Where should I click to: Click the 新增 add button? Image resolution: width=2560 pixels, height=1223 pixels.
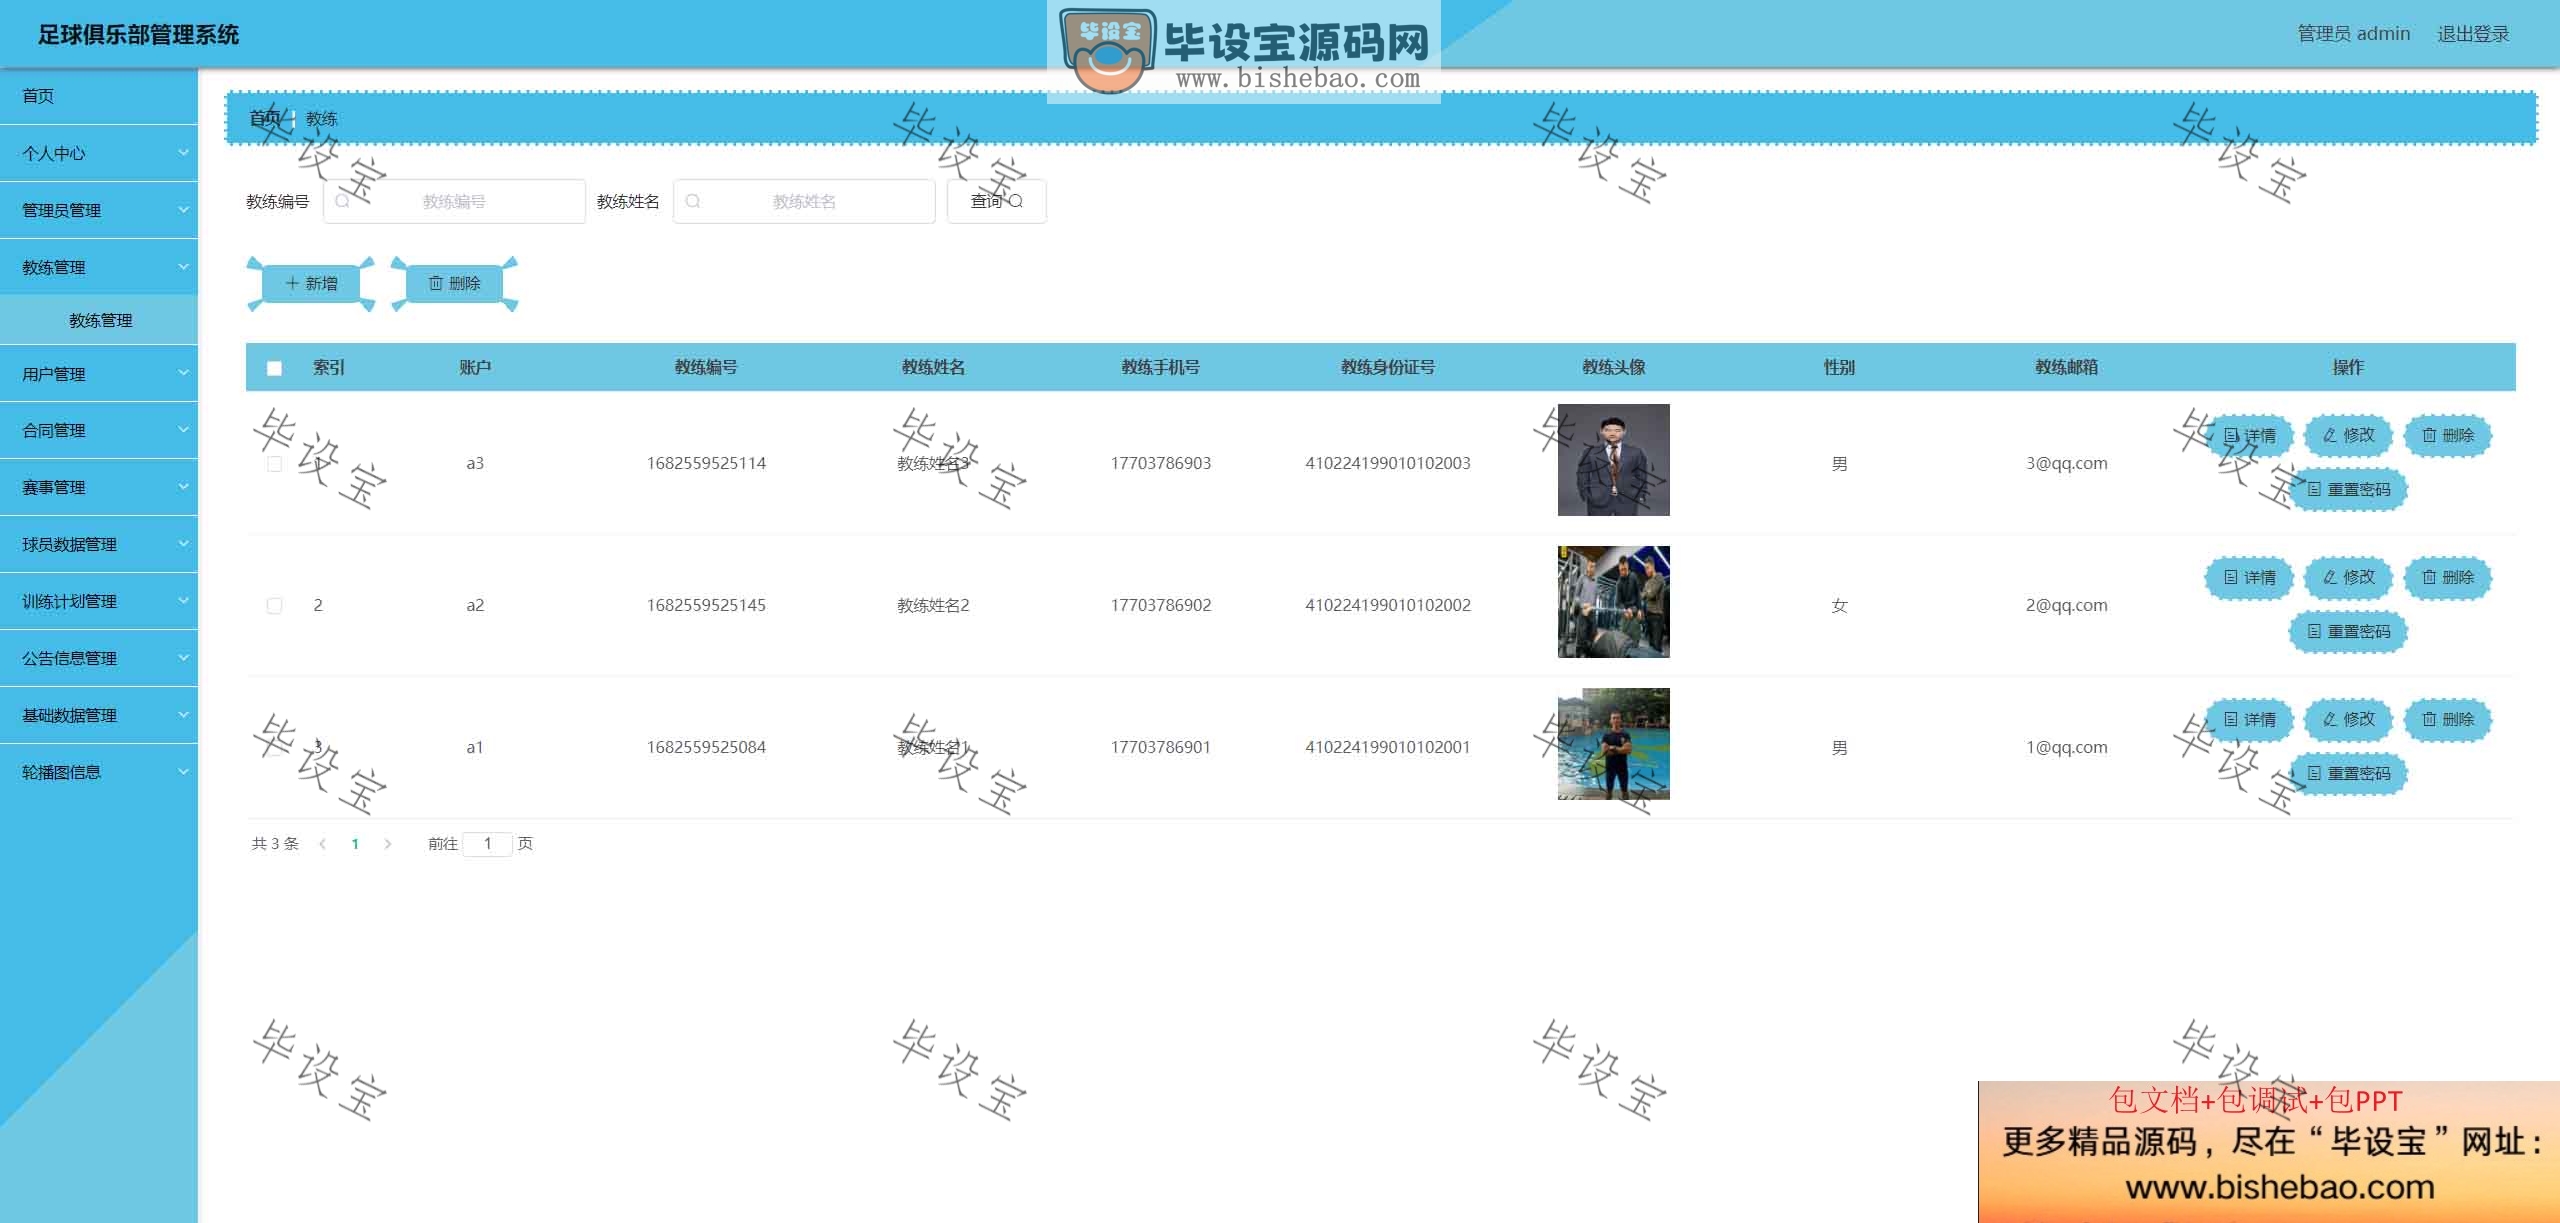(x=311, y=284)
